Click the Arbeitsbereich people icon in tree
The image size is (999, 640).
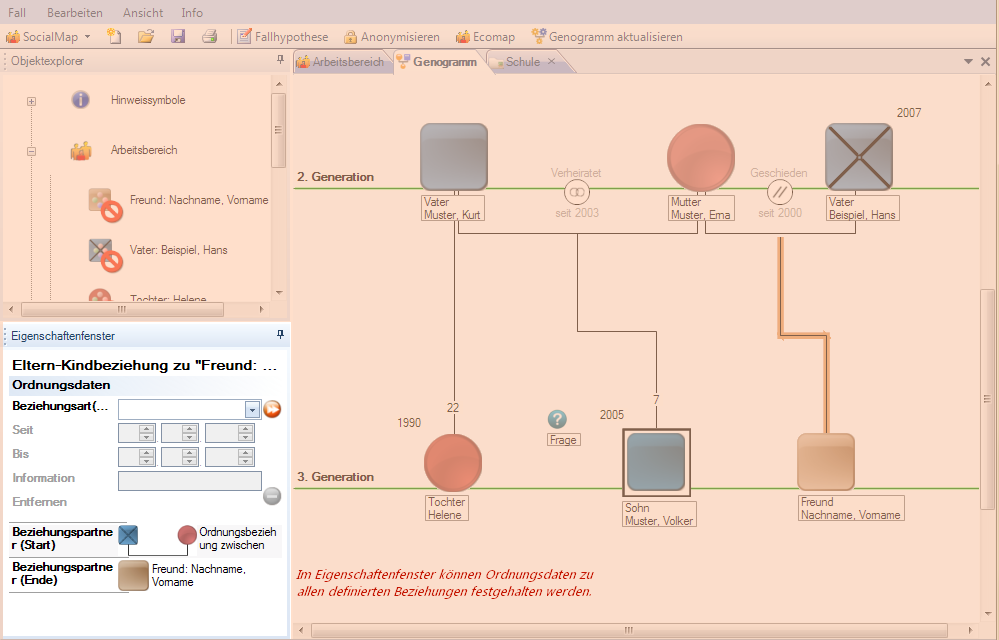pos(81,150)
